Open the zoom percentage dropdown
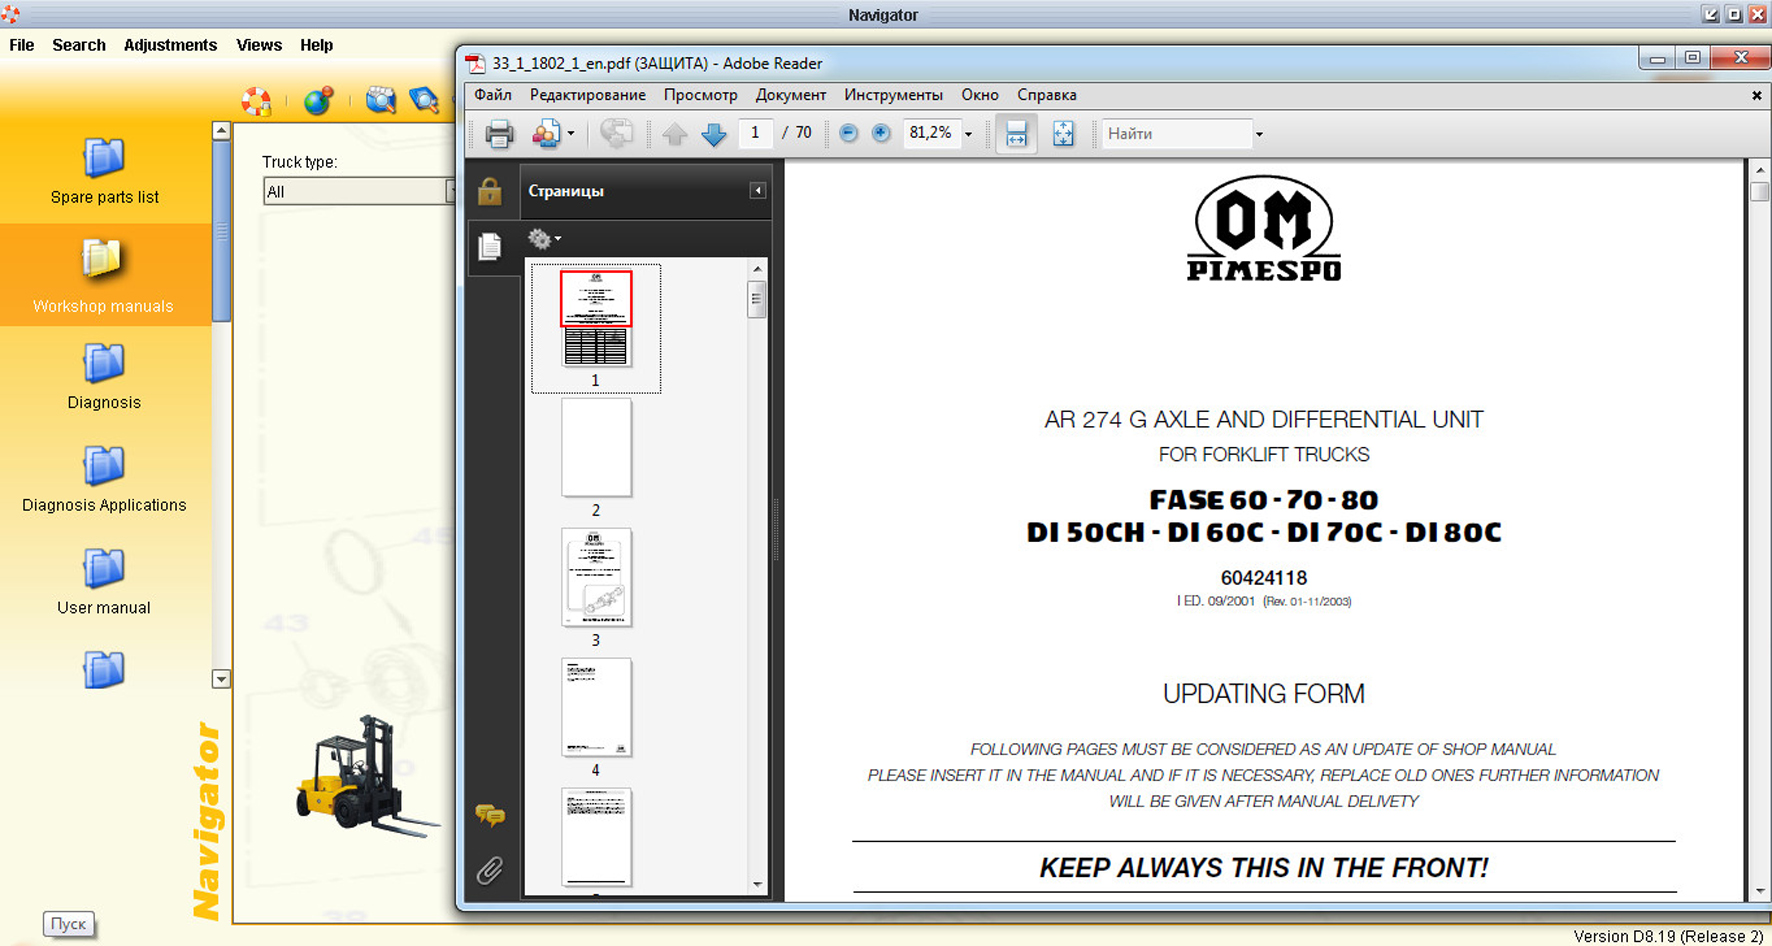 [968, 134]
